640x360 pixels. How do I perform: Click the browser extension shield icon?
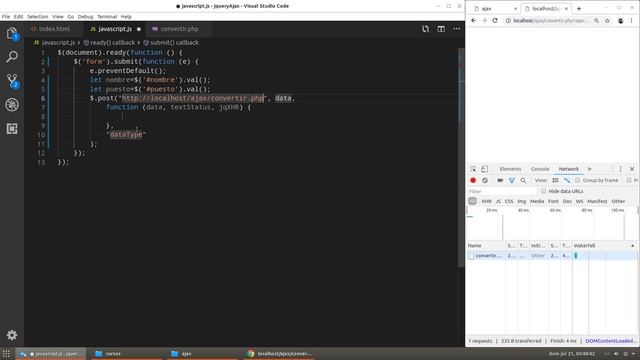621,20
